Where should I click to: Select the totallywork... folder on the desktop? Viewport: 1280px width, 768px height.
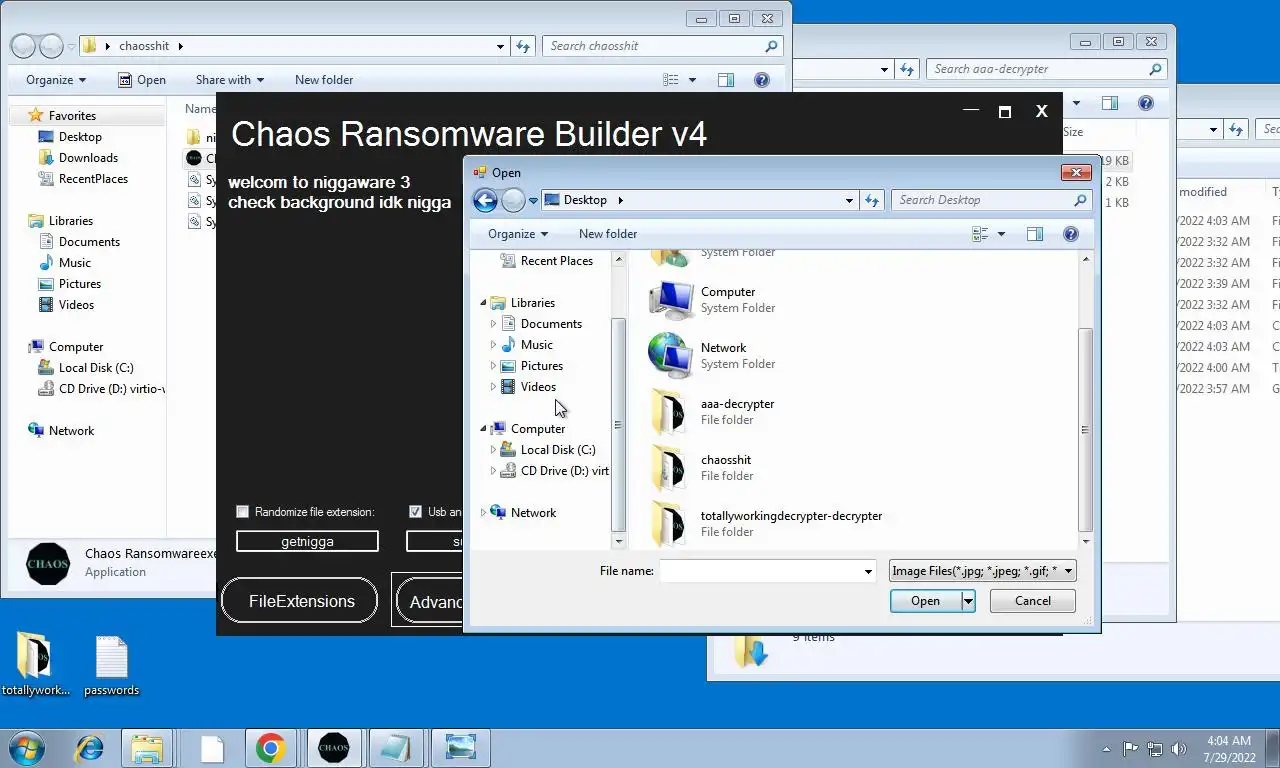coord(36,666)
